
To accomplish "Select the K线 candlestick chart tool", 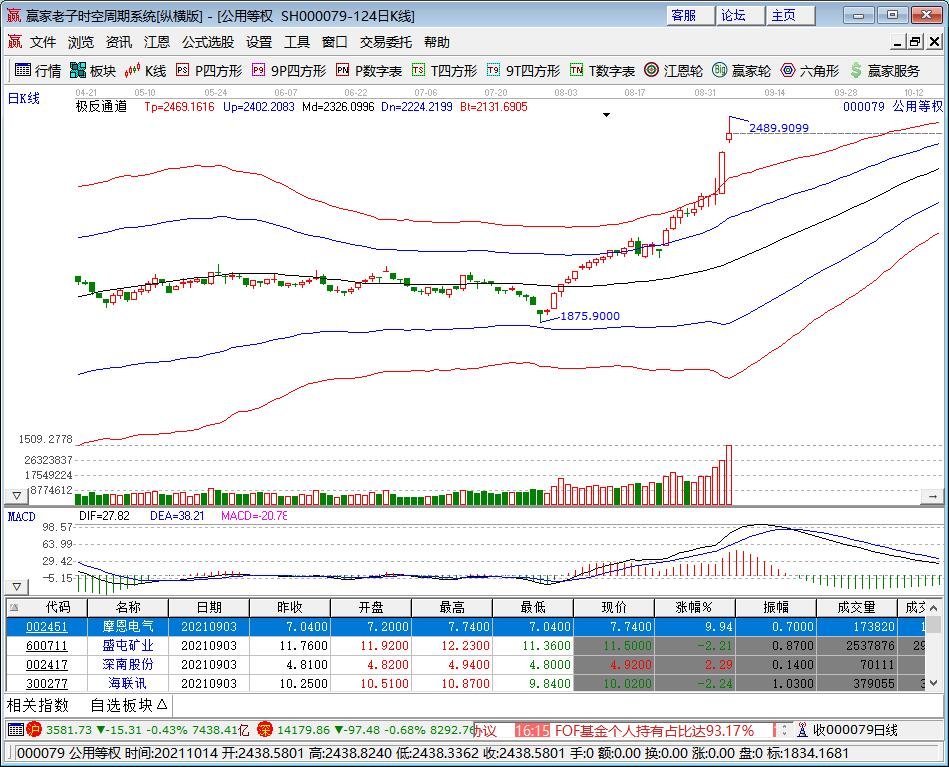I will (145, 71).
